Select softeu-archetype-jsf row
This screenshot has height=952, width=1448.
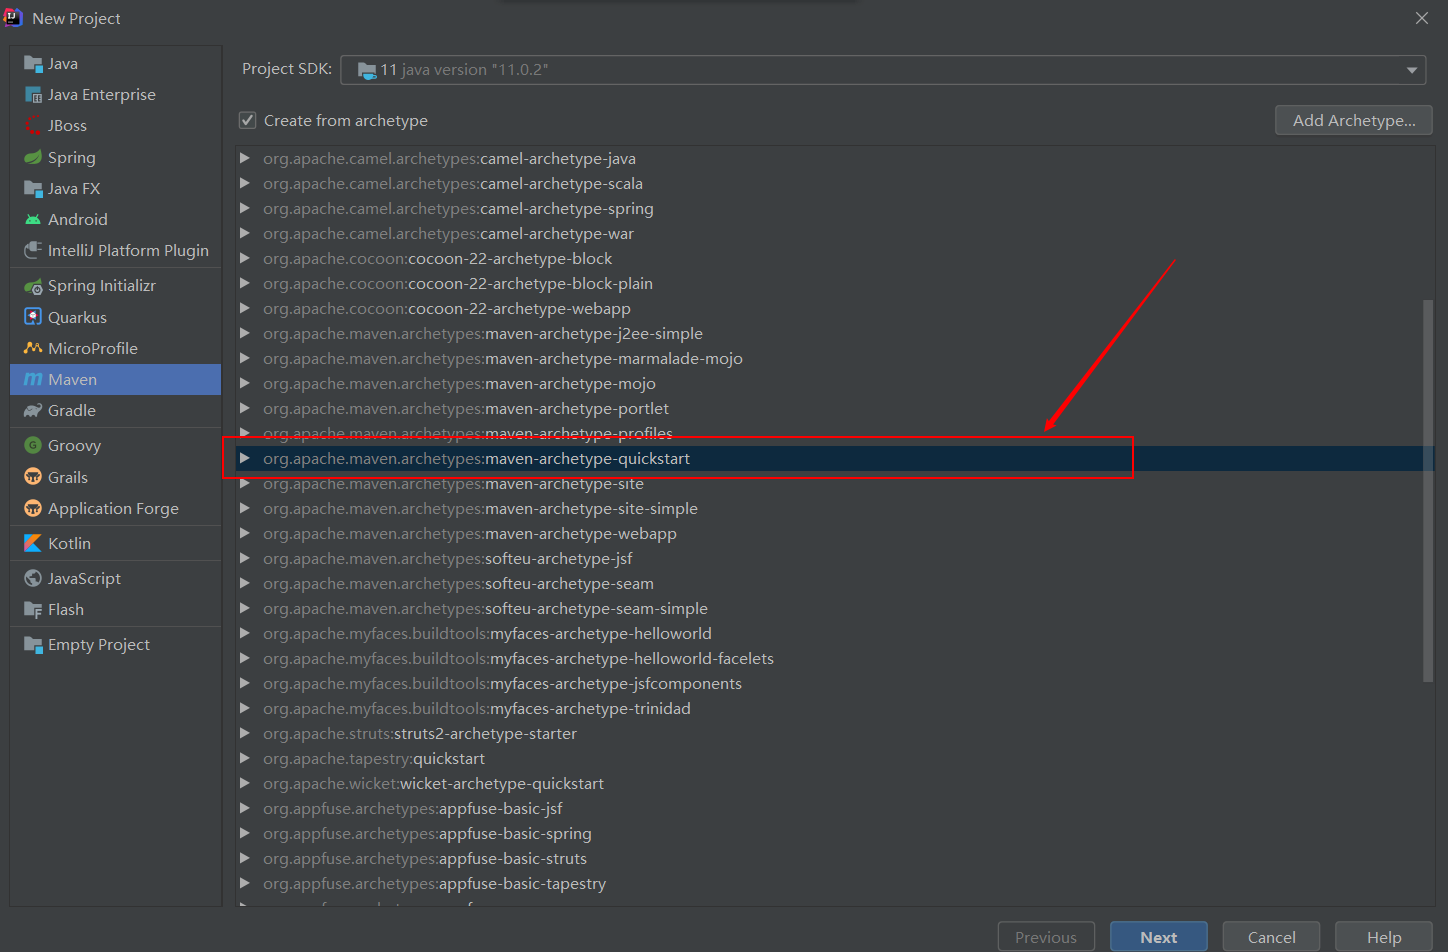pyautogui.click(x=835, y=559)
